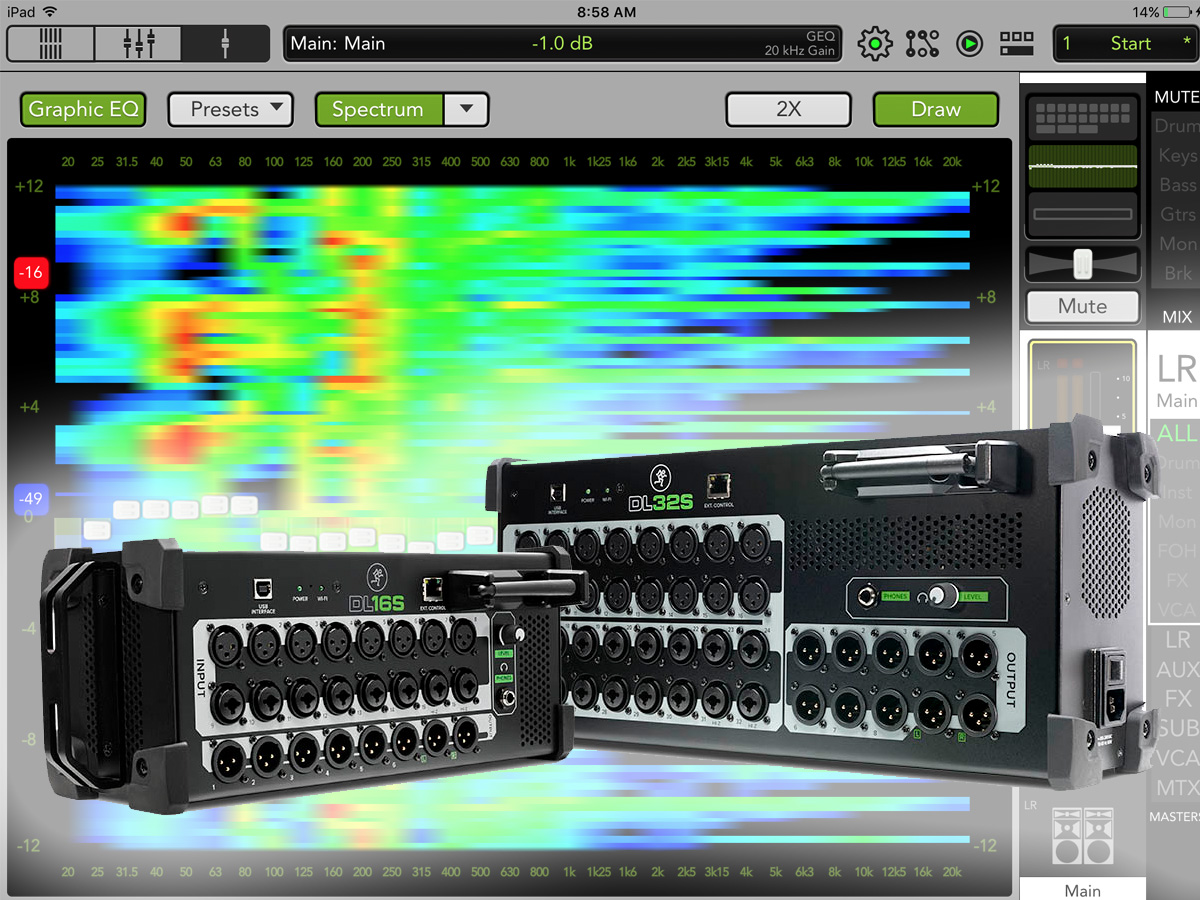Toggle the Brk mute group
This screenshot has width=1200, height=900.
click(x=1176, y=273)
